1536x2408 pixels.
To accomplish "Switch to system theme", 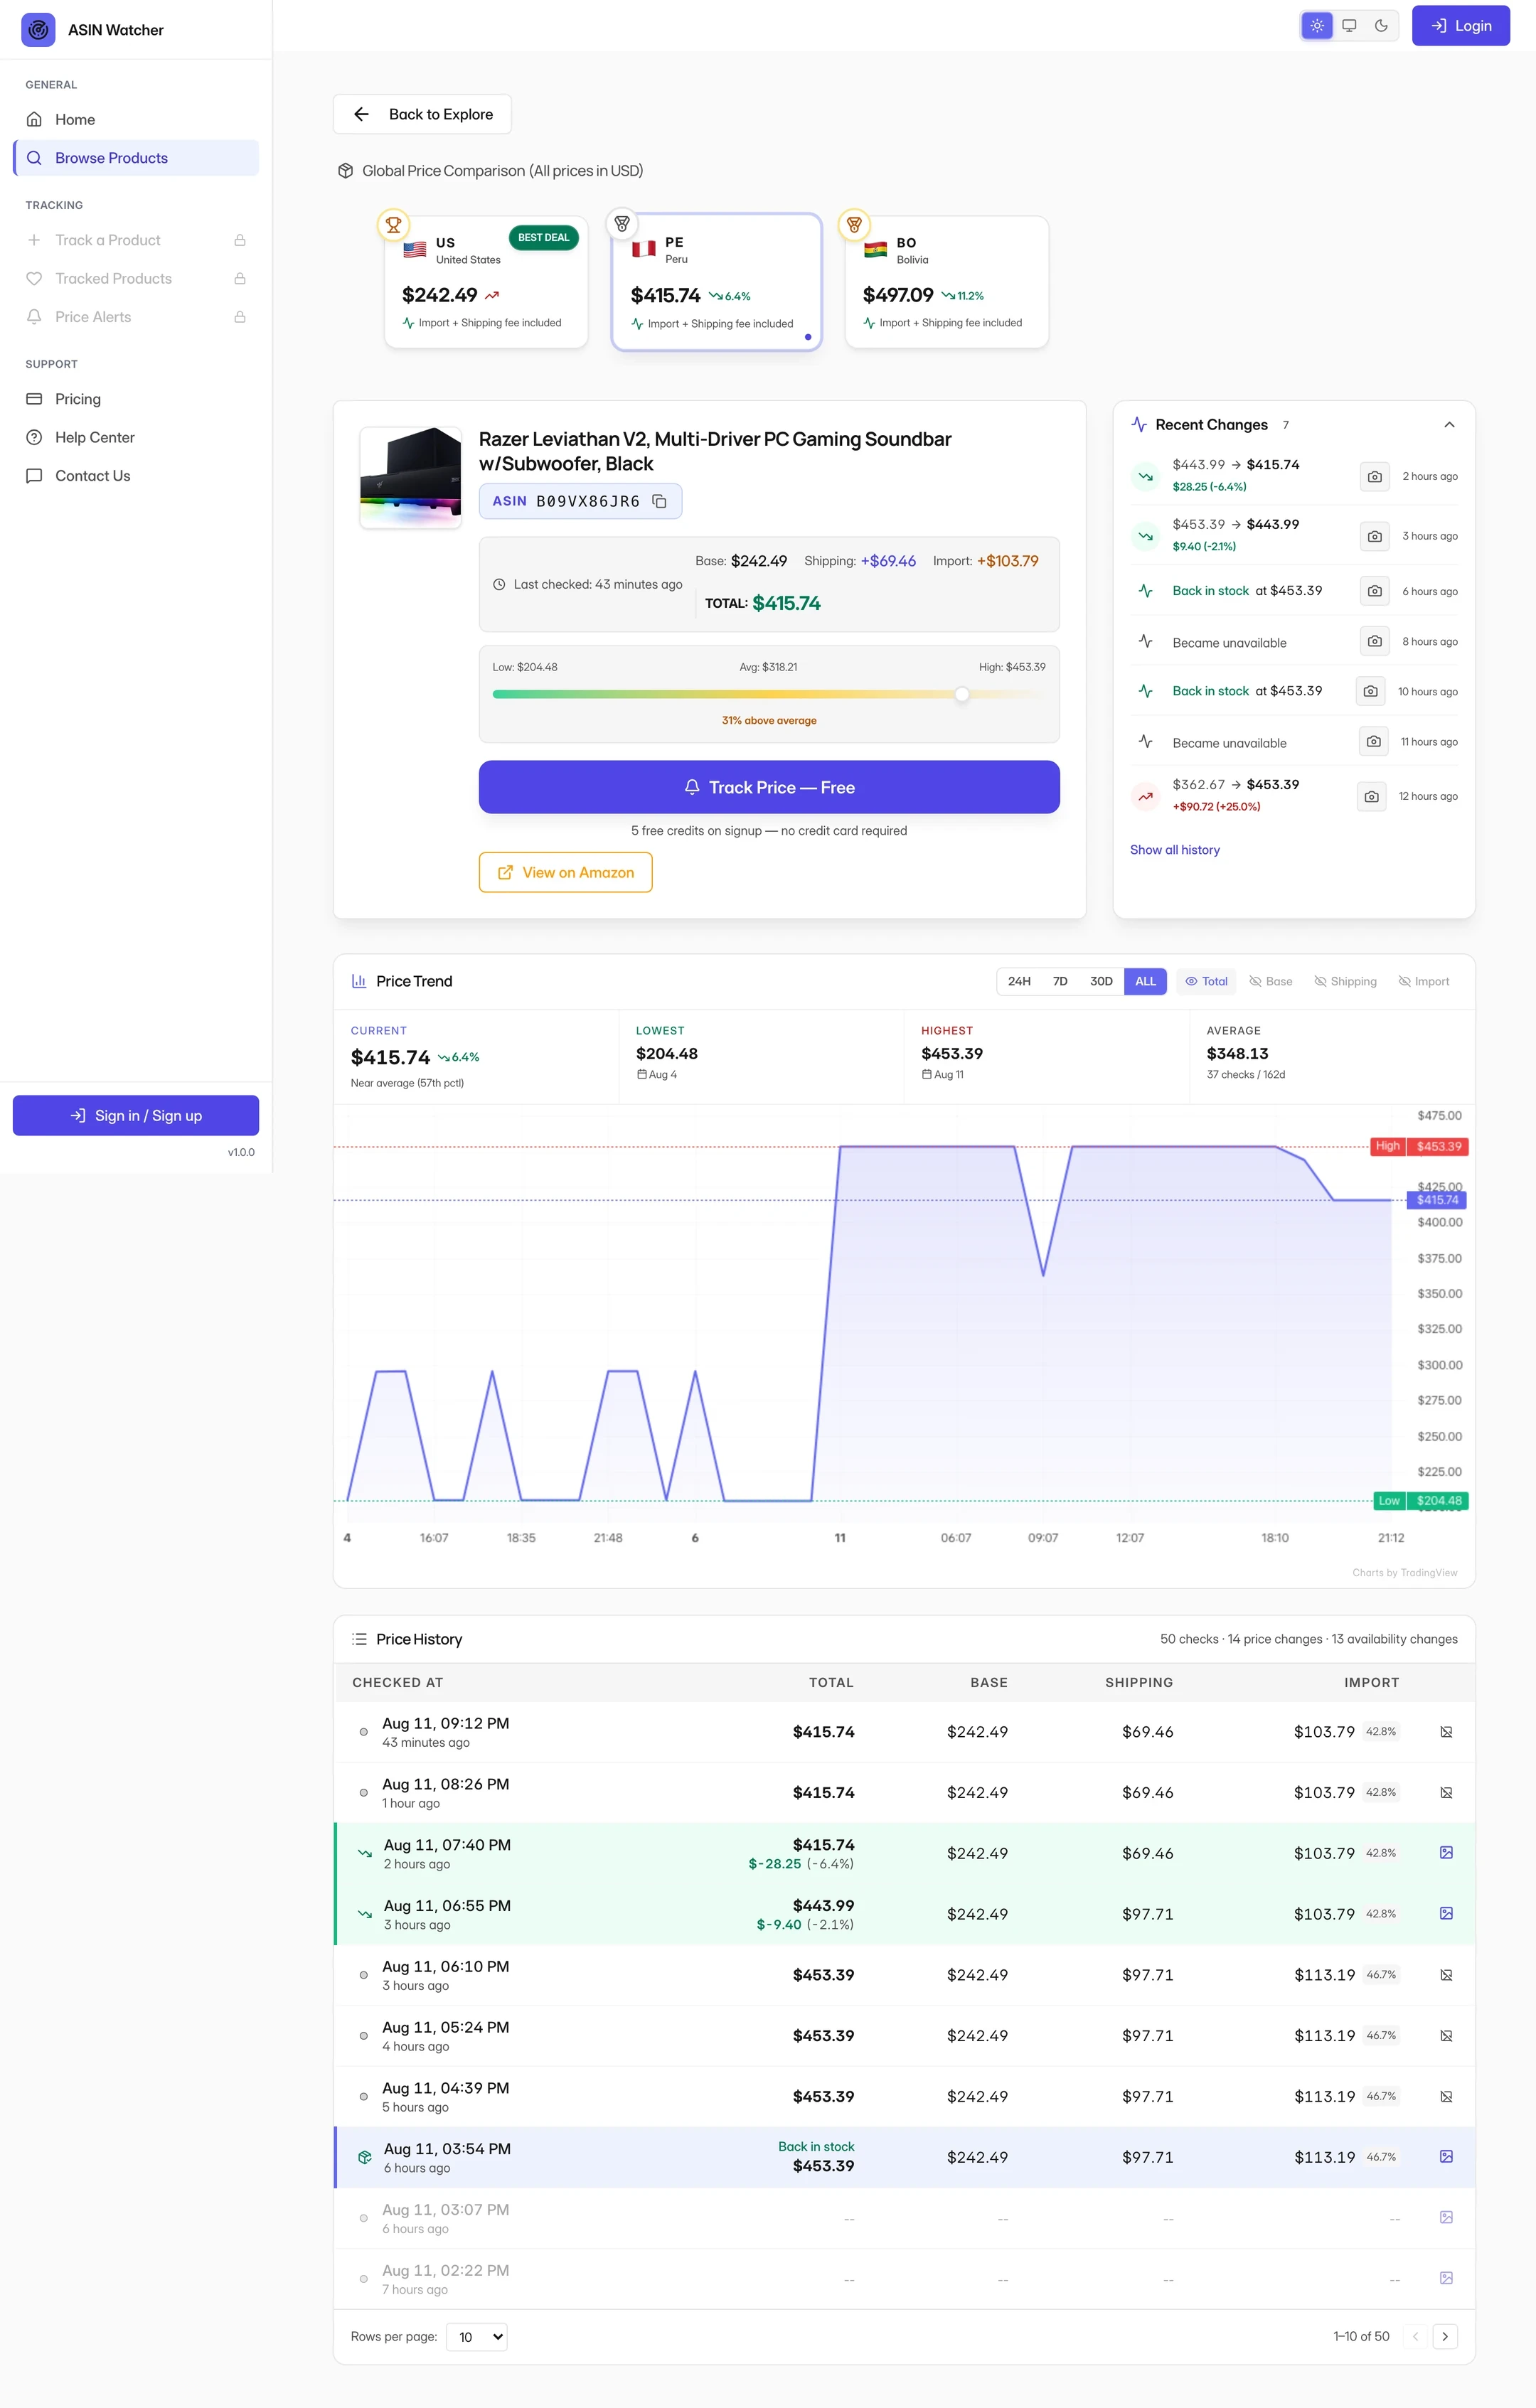I will point(1349,26).
